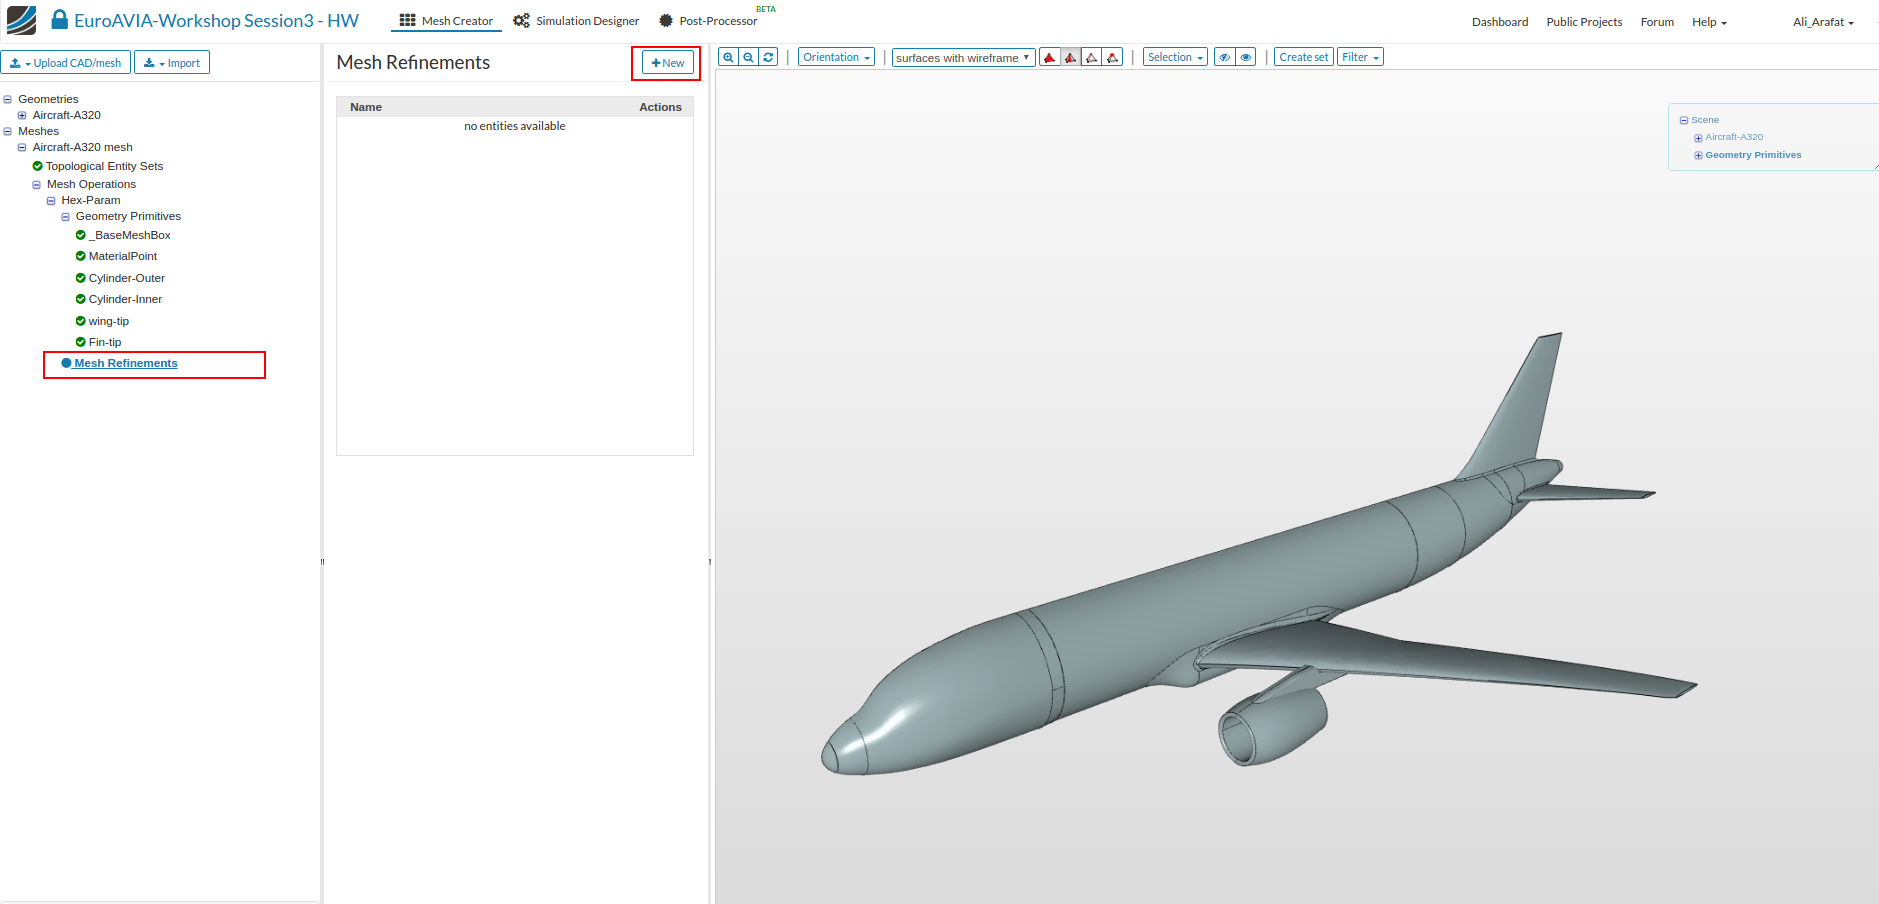This screenshot has height=904, width=1879.
Task: Click the Post-Processor burst icon
Action: point(666,20)
